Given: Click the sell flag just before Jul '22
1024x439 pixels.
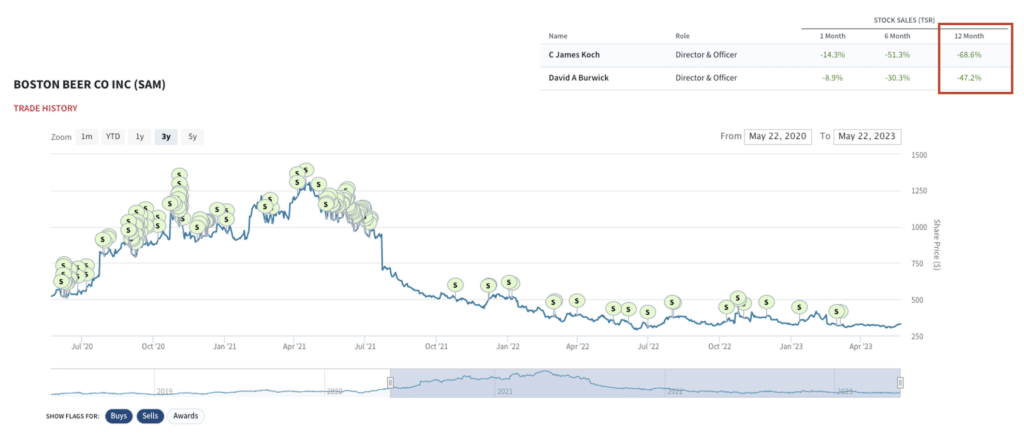Looking at the screenshot, I should point(647,312).
